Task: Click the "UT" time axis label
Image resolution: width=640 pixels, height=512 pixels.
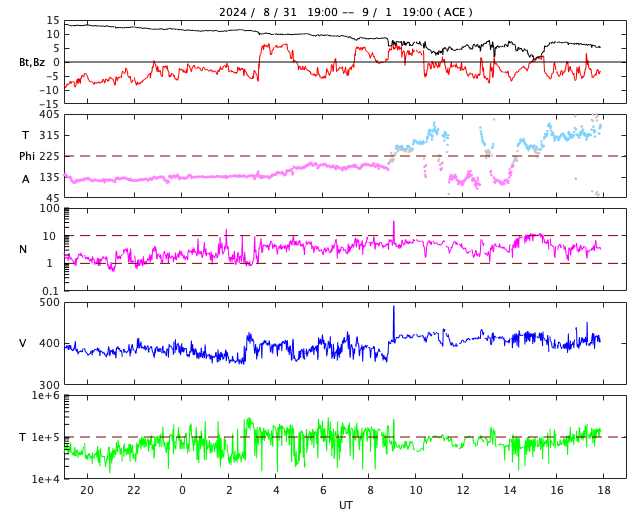Action: coord(345,505)
